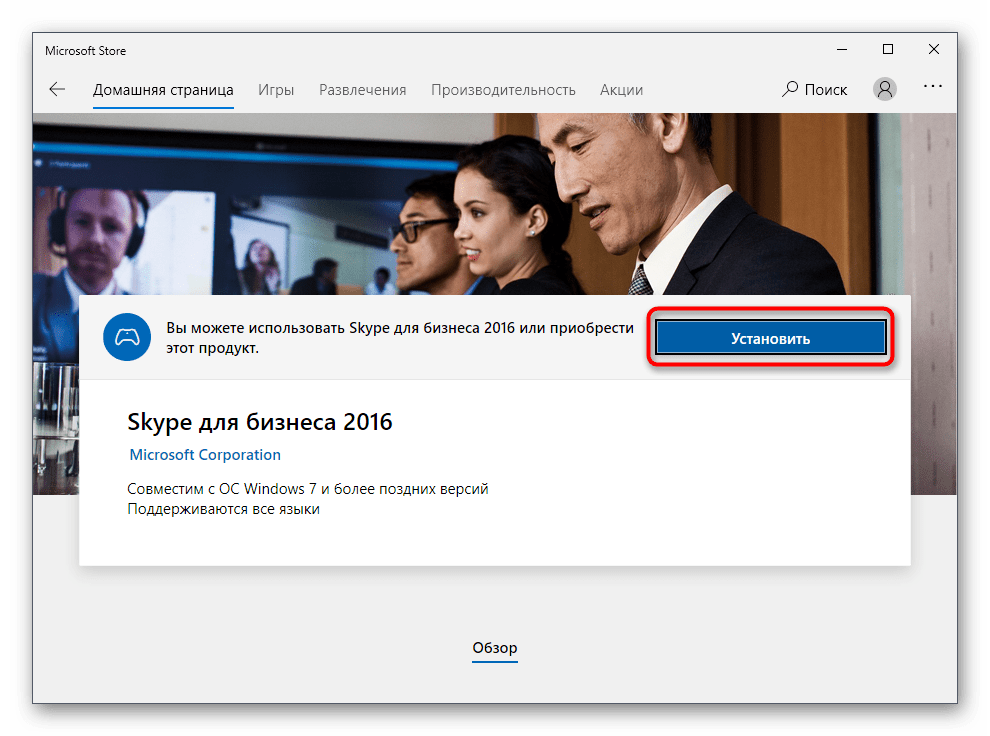Viewport: 990px width, 736px height.
Task: Go back using the arrow icon
Action: click(x=57, y=89)
